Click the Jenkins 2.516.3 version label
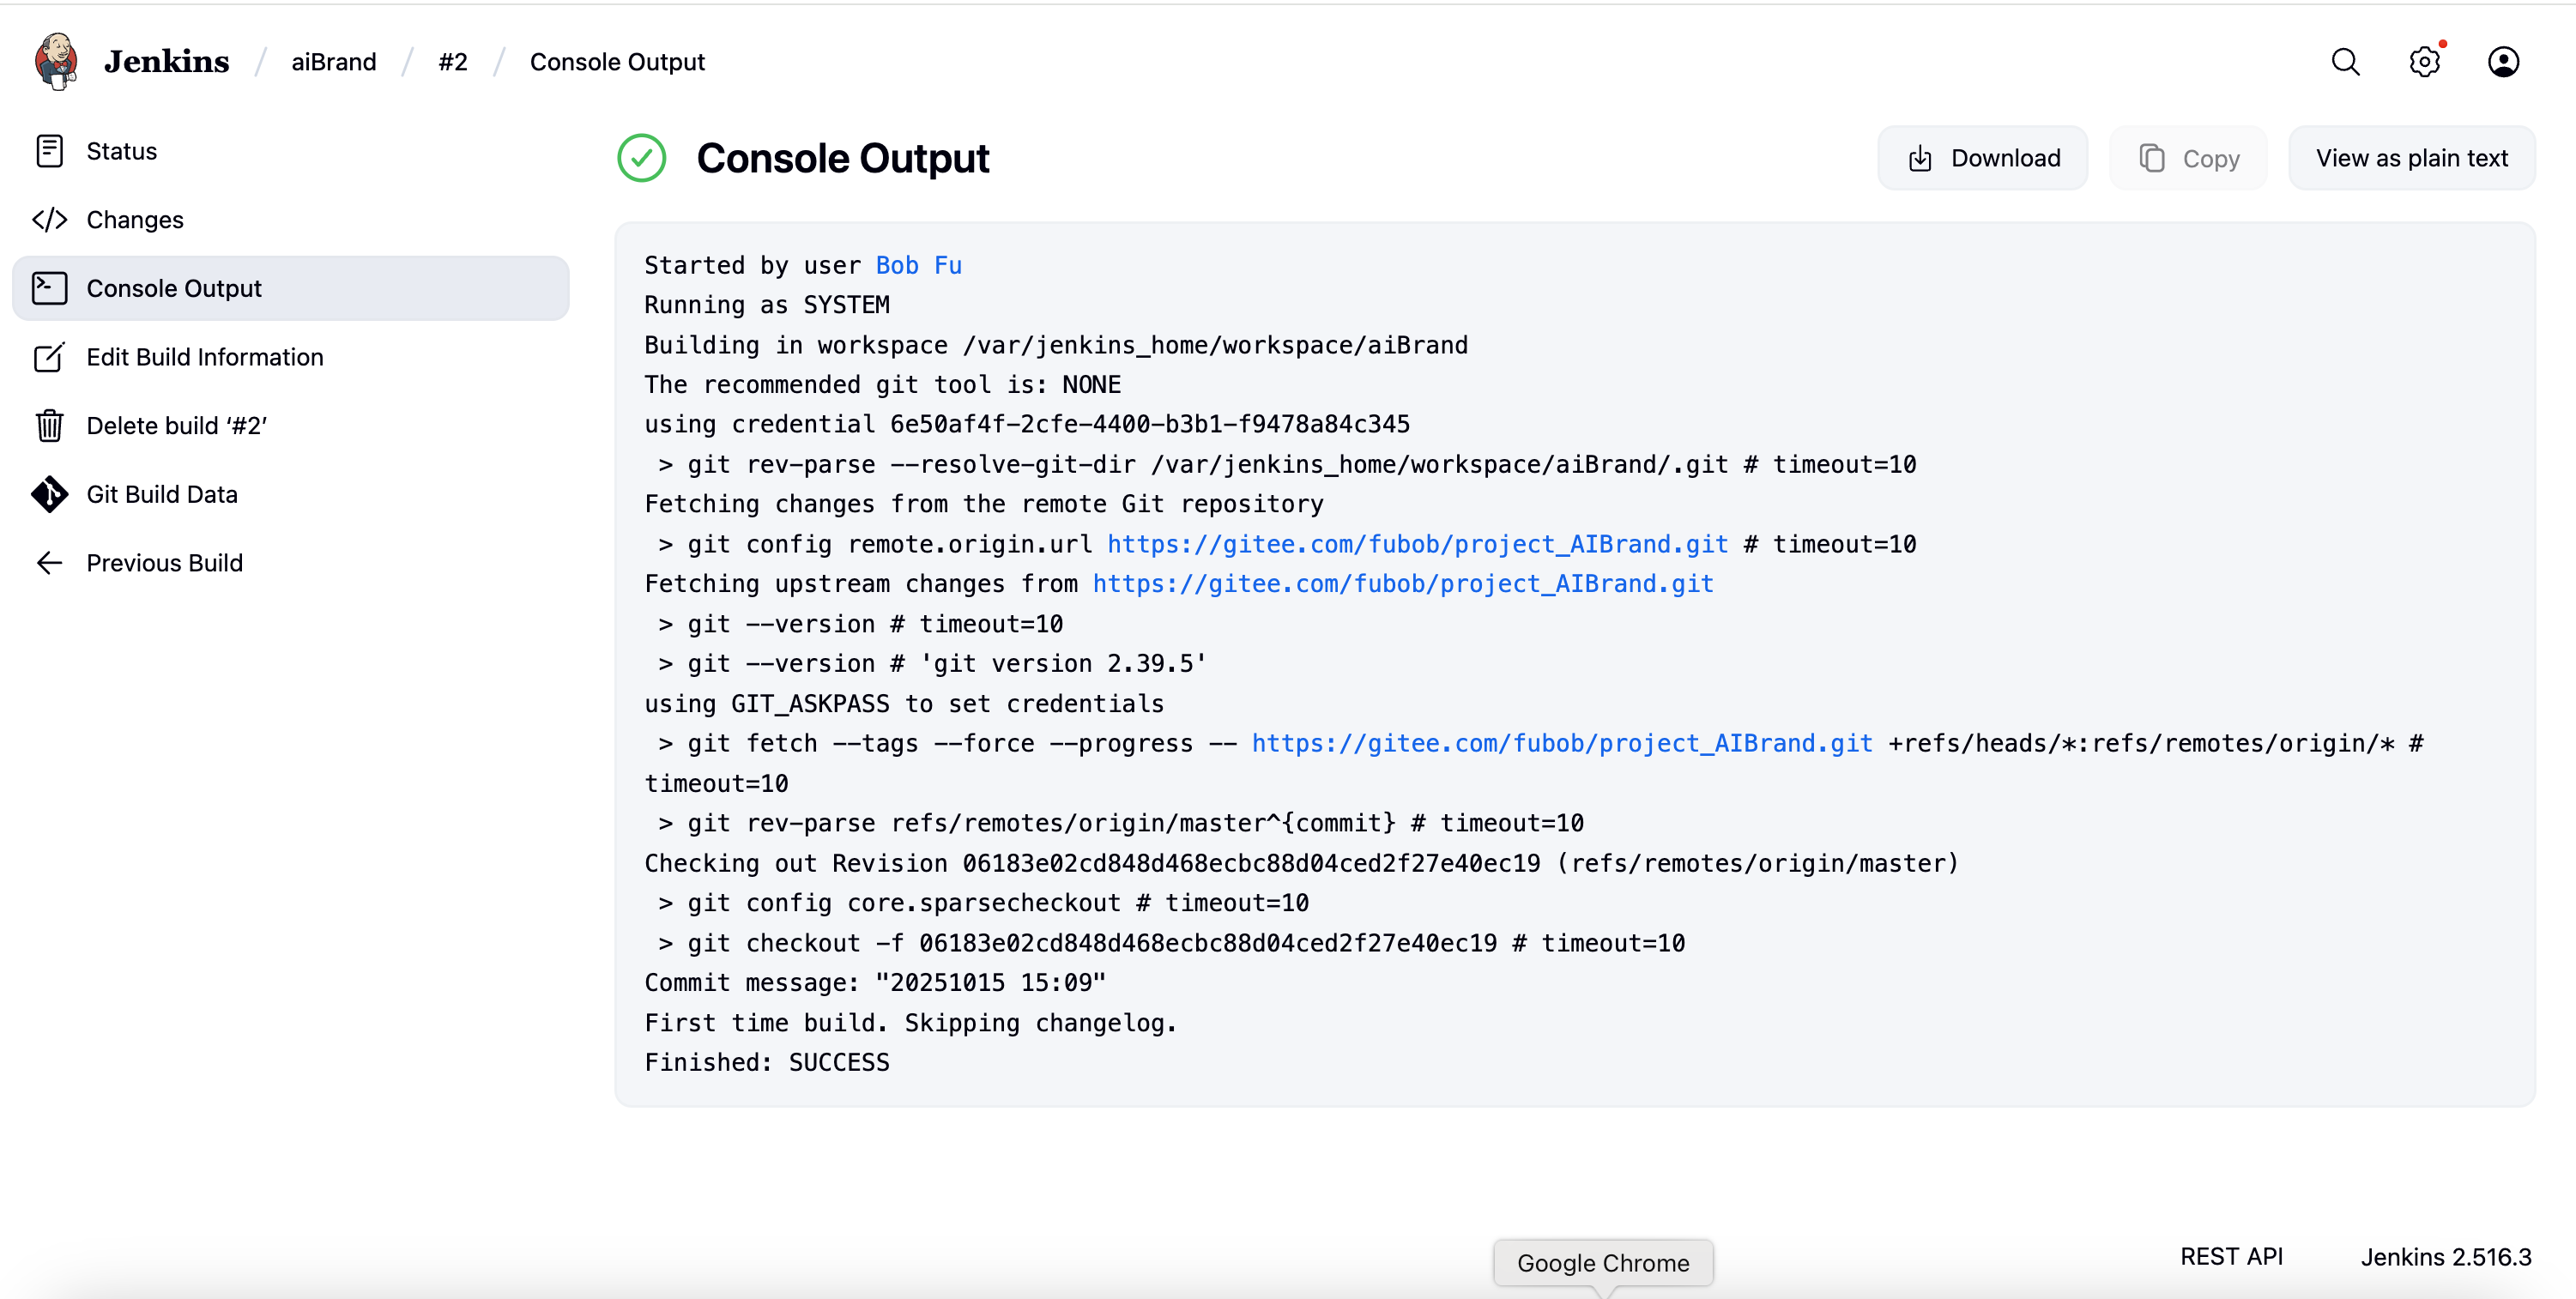This screenshot has width=2576, height=1299. [2445, 1256]
